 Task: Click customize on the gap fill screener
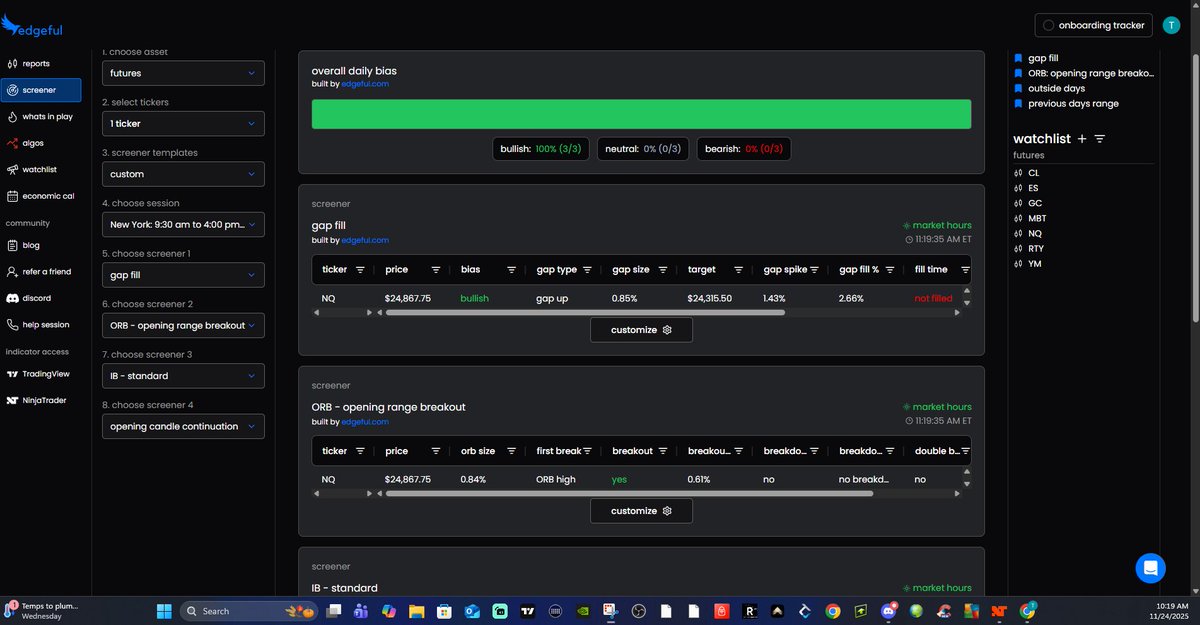coord(640,328)
